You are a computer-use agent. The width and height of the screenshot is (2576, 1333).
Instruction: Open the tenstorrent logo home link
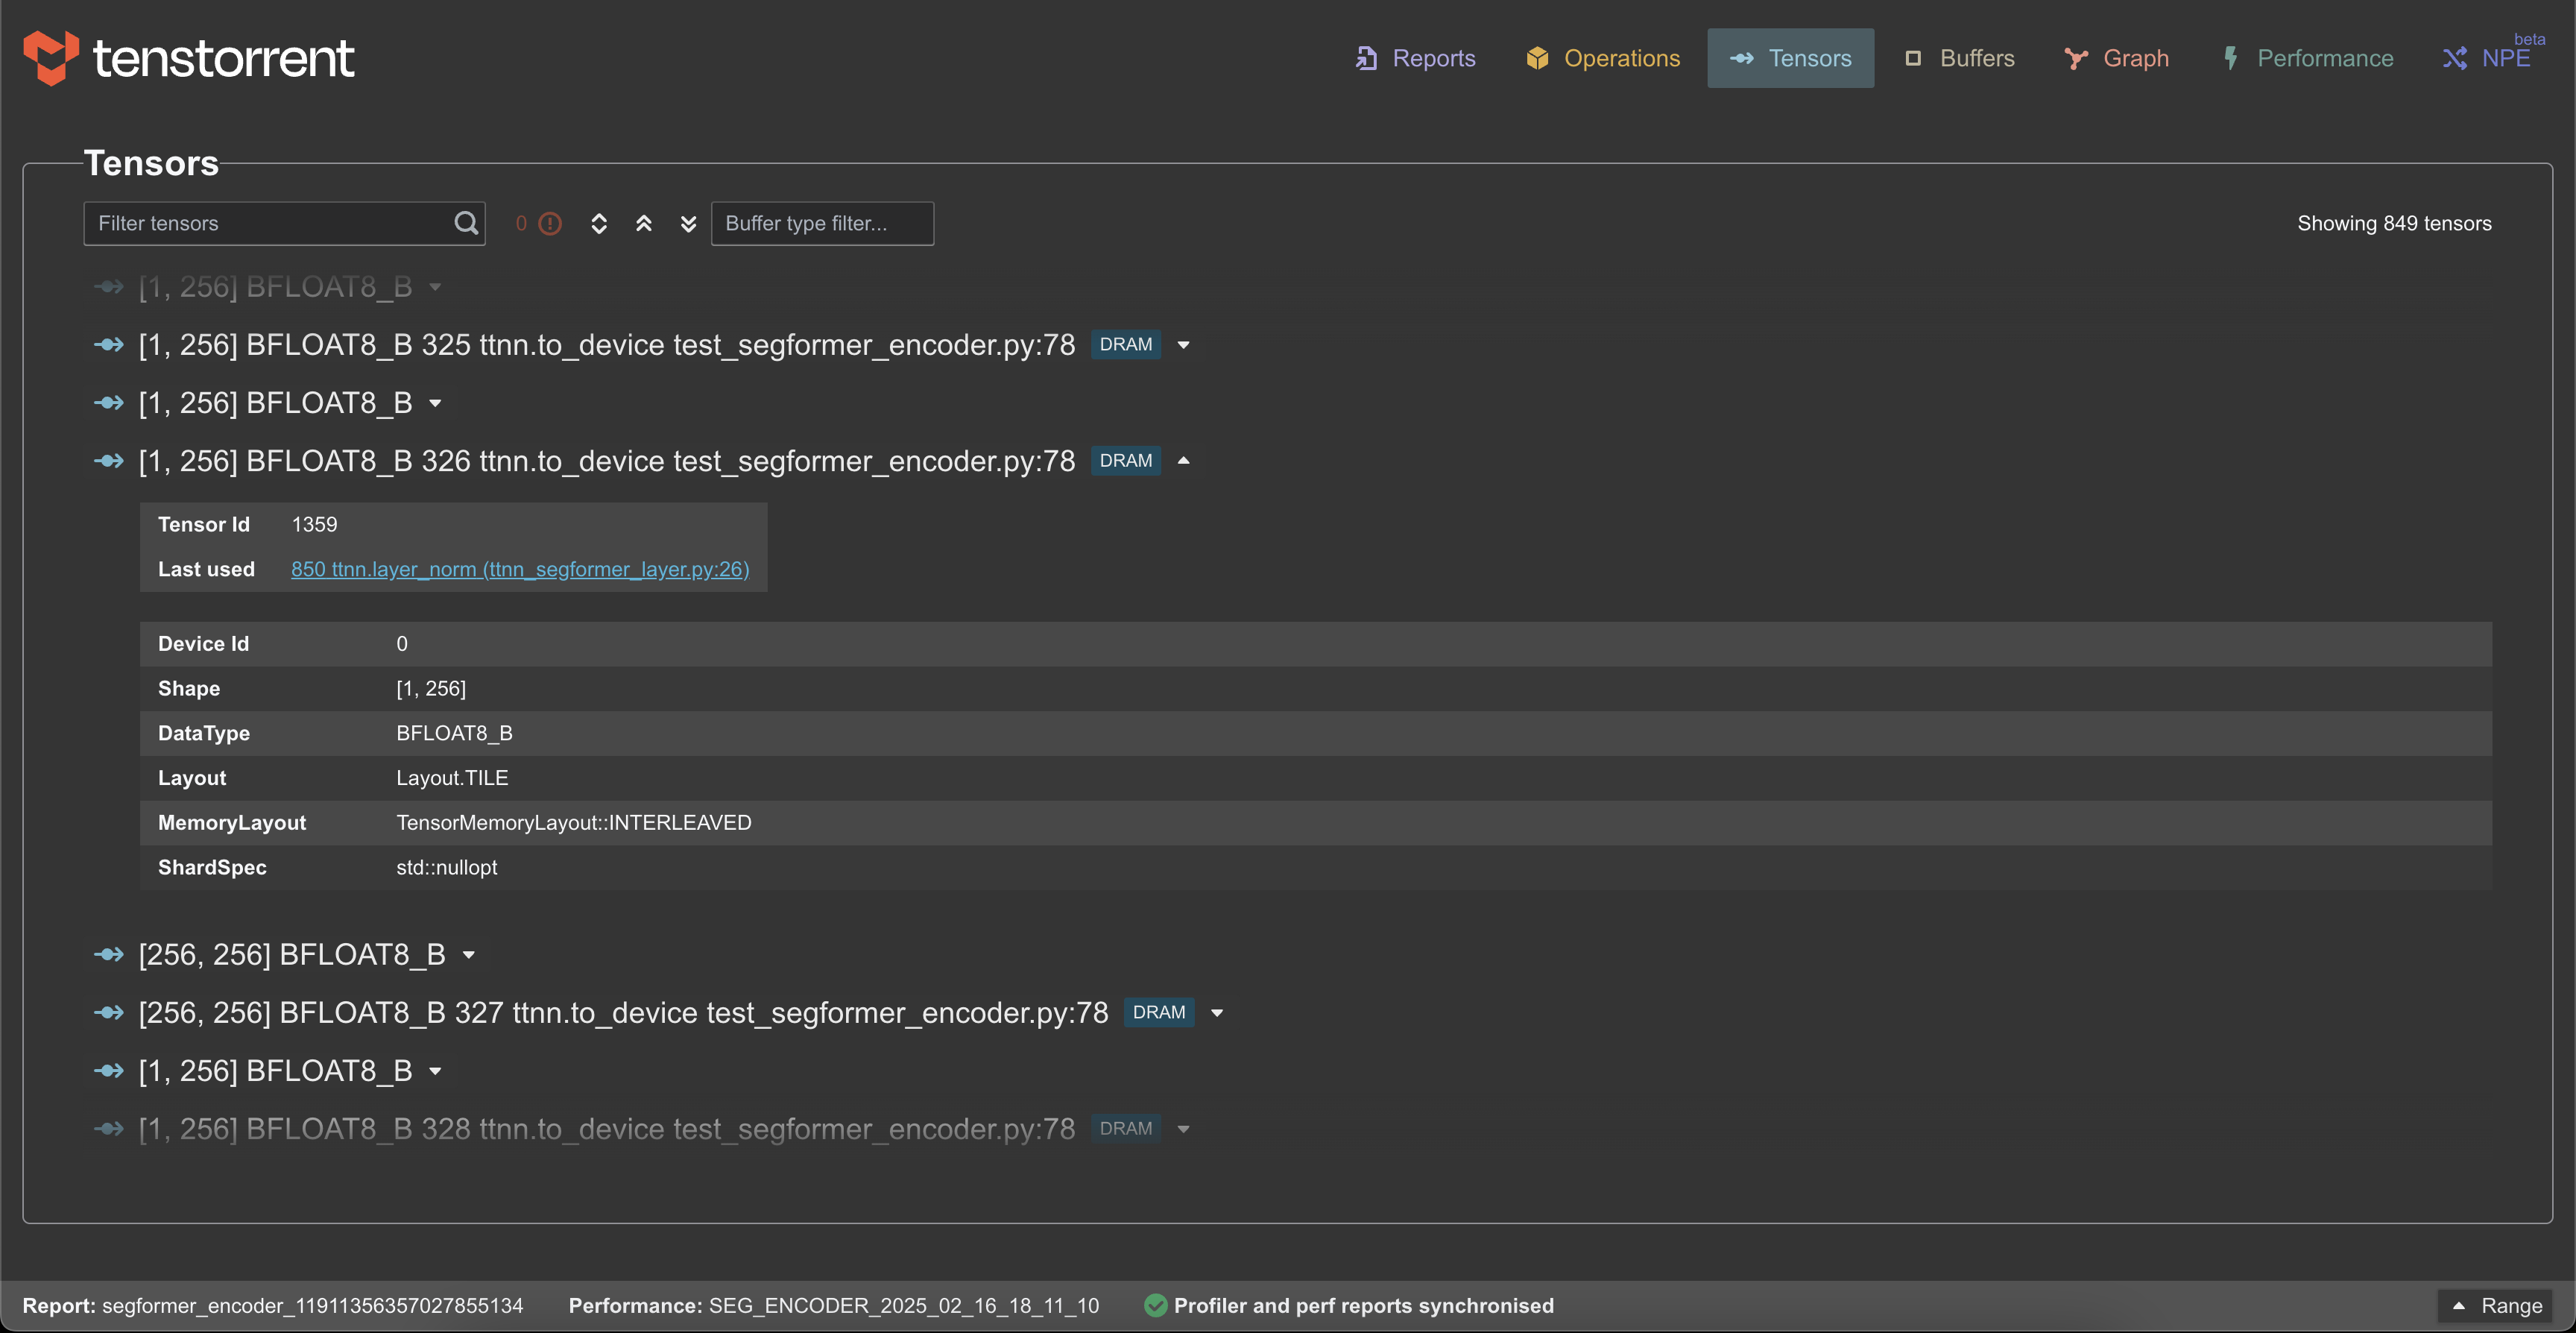click(x=188, y=58)
